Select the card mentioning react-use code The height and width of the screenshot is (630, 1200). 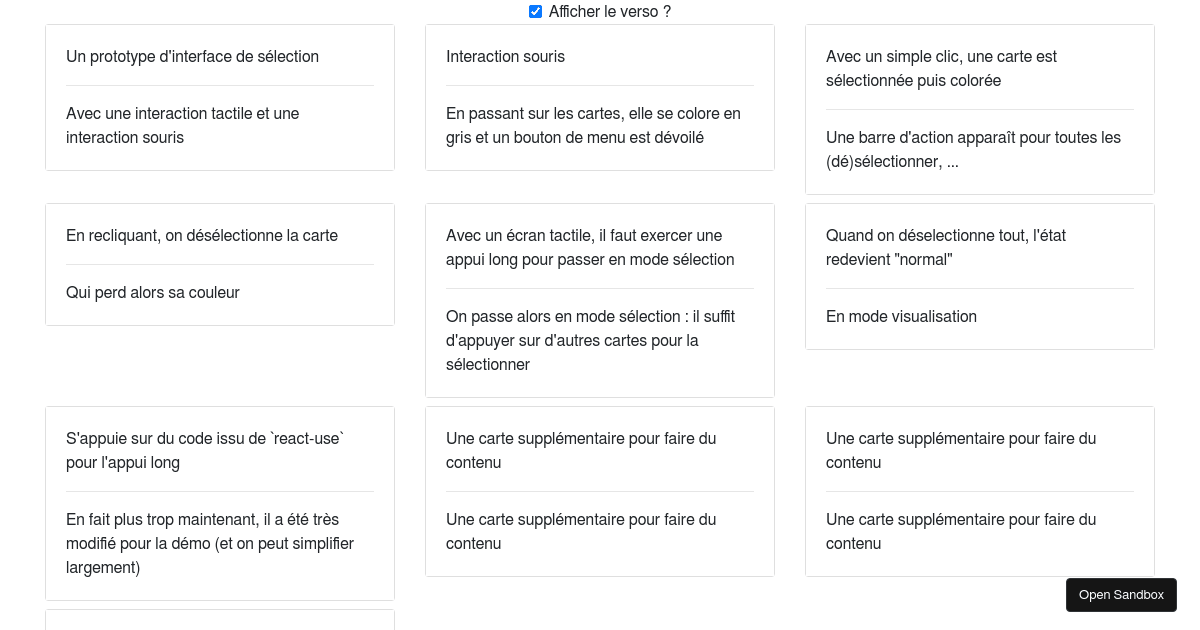[x=219, y=502]
